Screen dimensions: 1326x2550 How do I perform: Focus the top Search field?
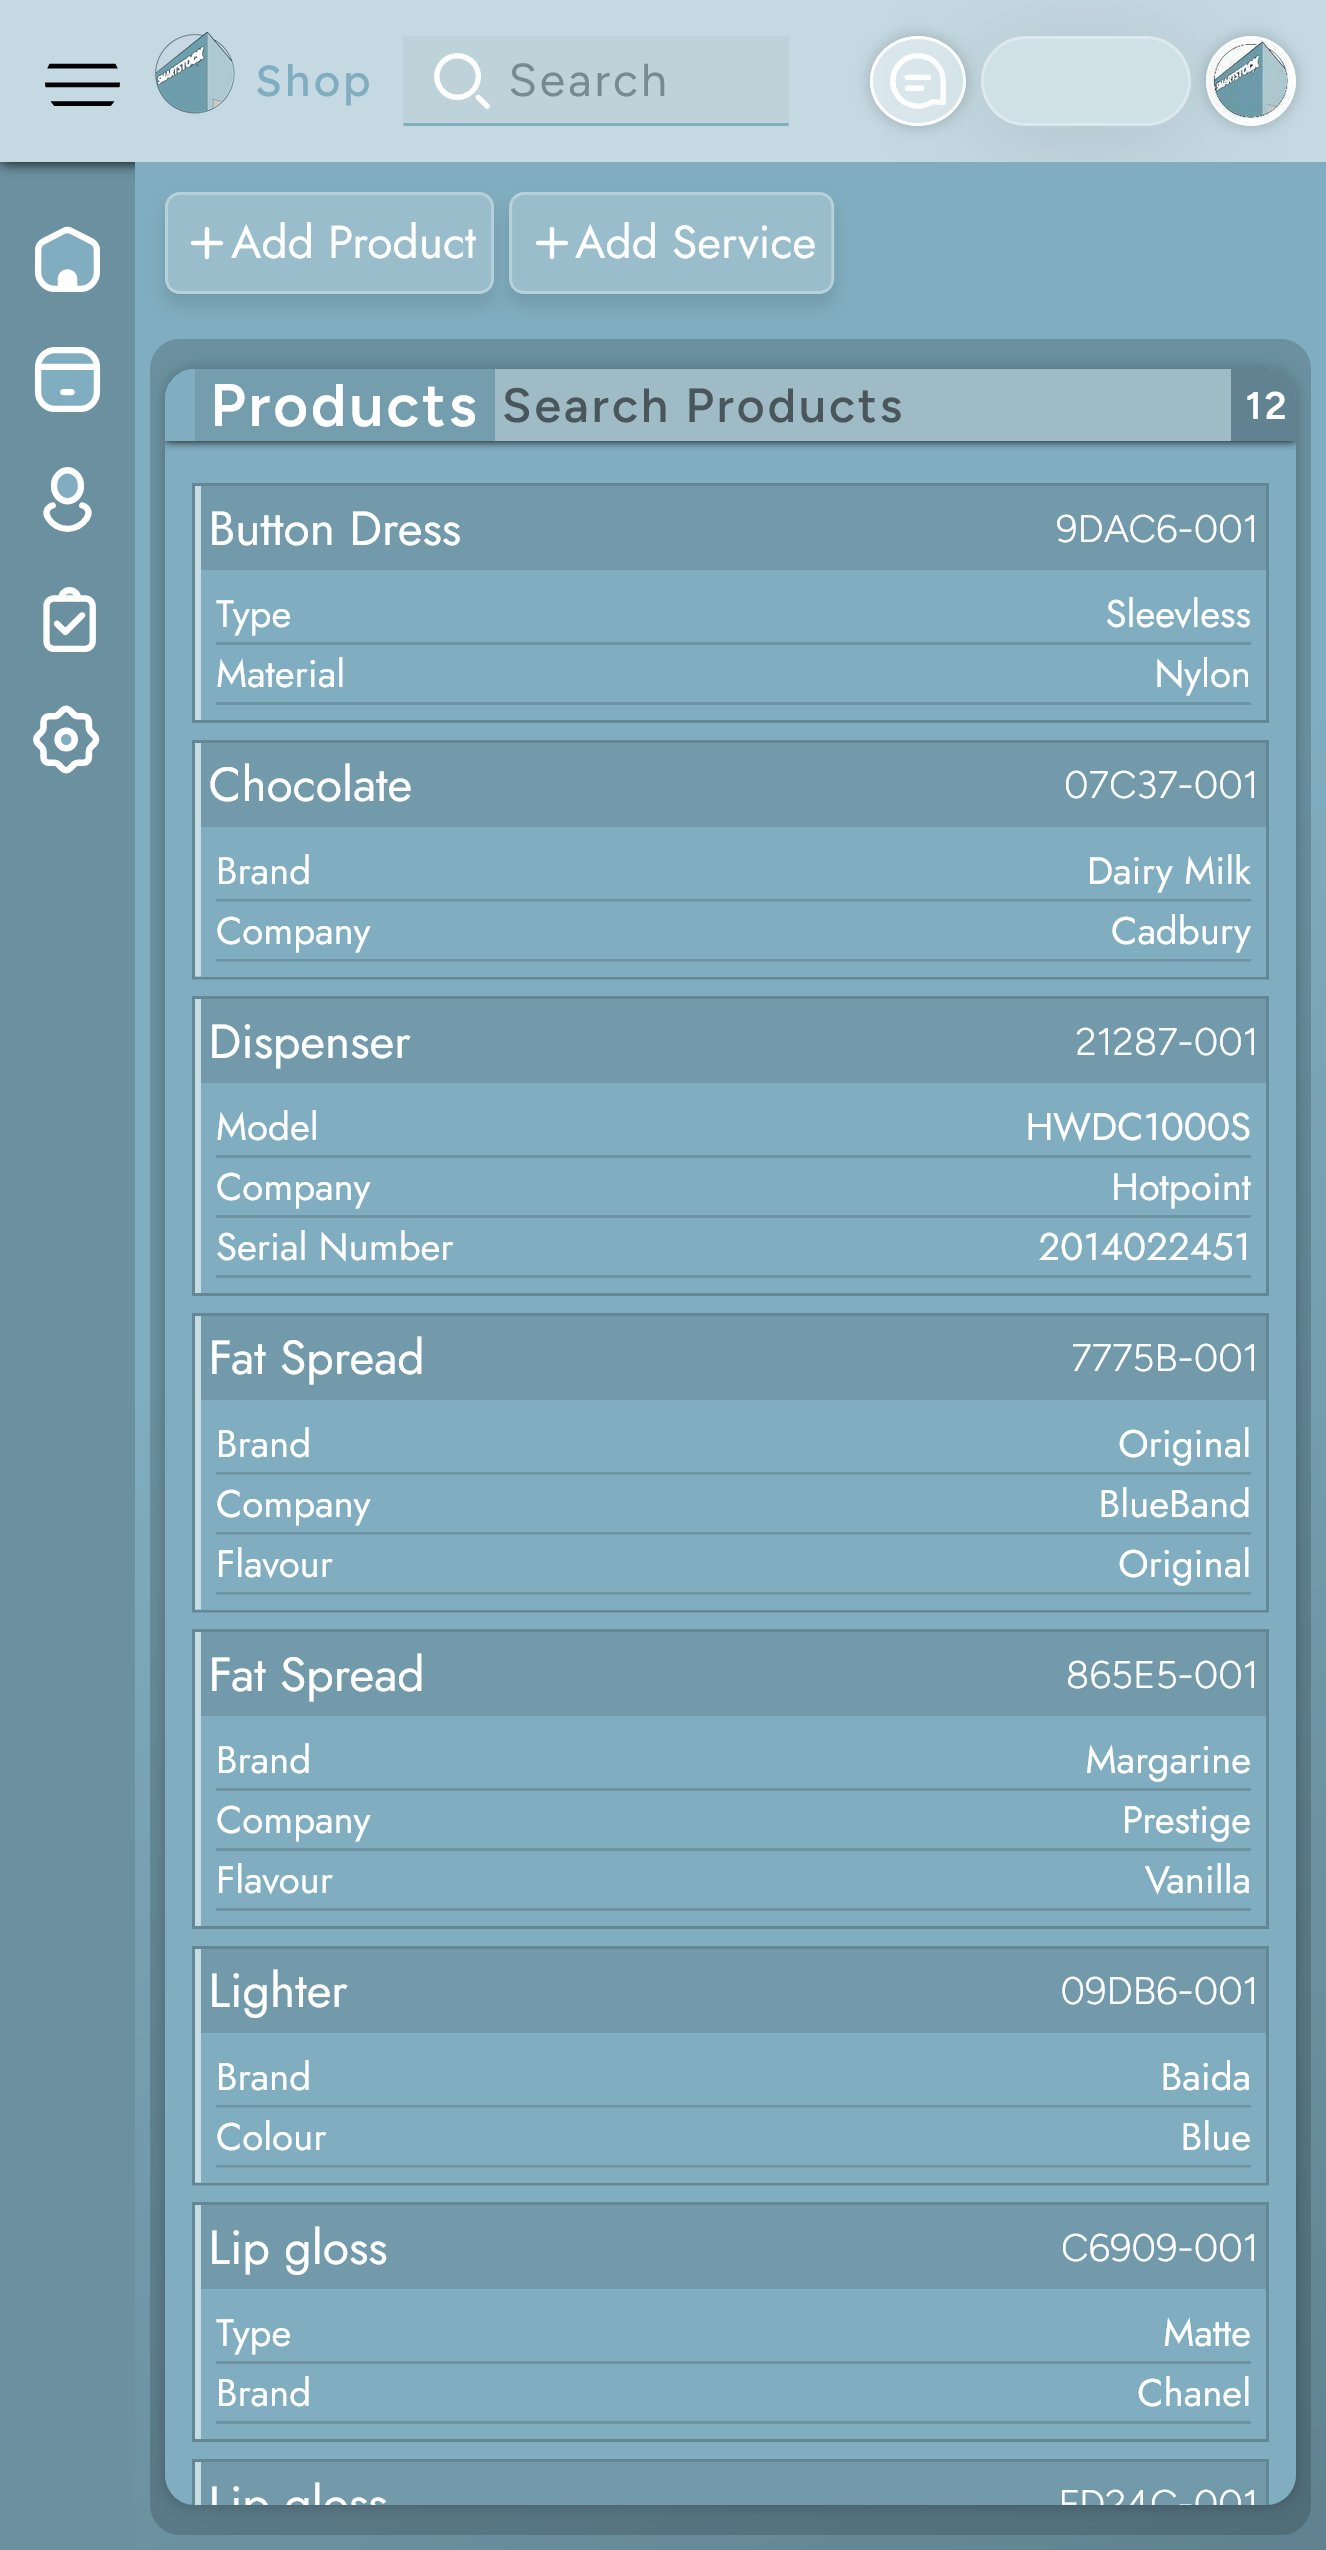coord(596,81)
